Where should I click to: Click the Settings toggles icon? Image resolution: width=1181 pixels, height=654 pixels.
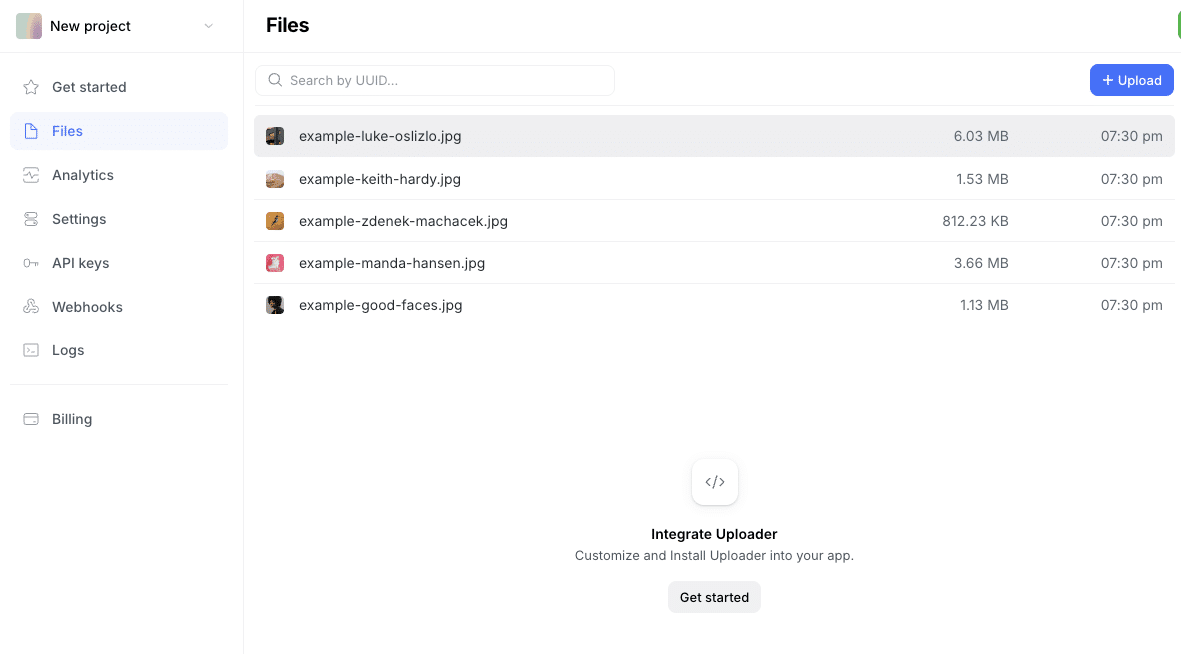(x=31, y=219)
